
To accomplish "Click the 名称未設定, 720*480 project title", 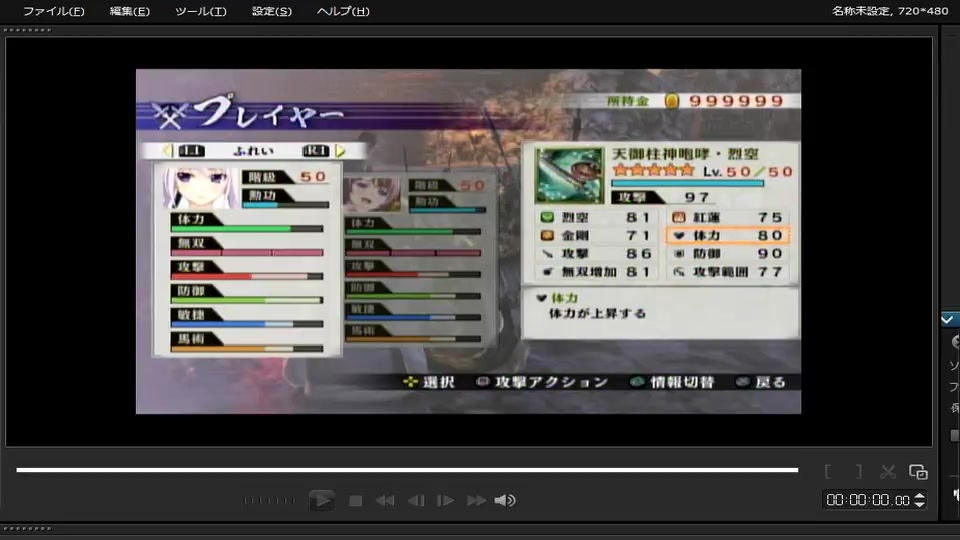I will (890, 10).
